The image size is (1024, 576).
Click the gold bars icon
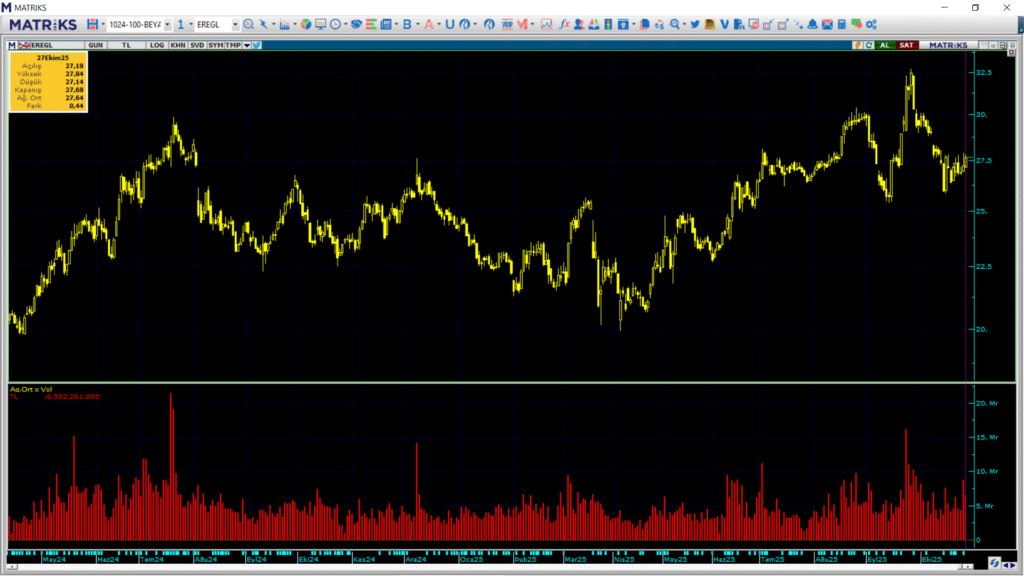coord(710,24)
